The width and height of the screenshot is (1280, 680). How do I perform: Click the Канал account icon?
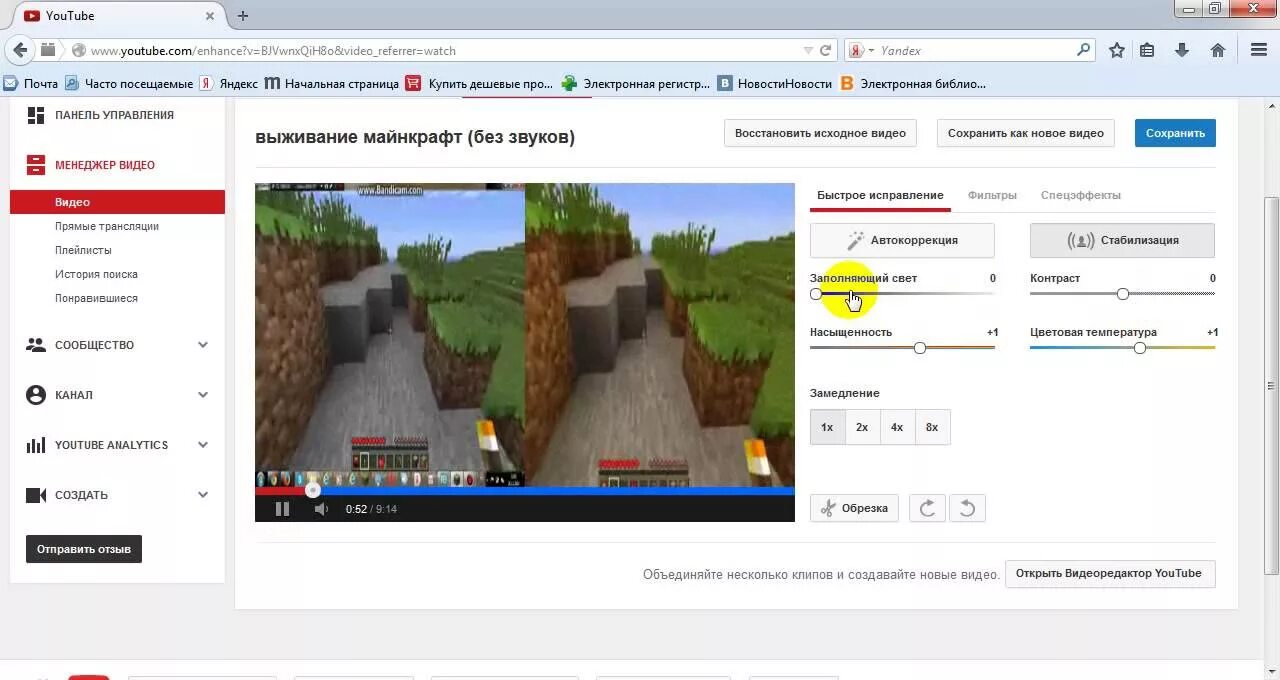pos(36,395)
